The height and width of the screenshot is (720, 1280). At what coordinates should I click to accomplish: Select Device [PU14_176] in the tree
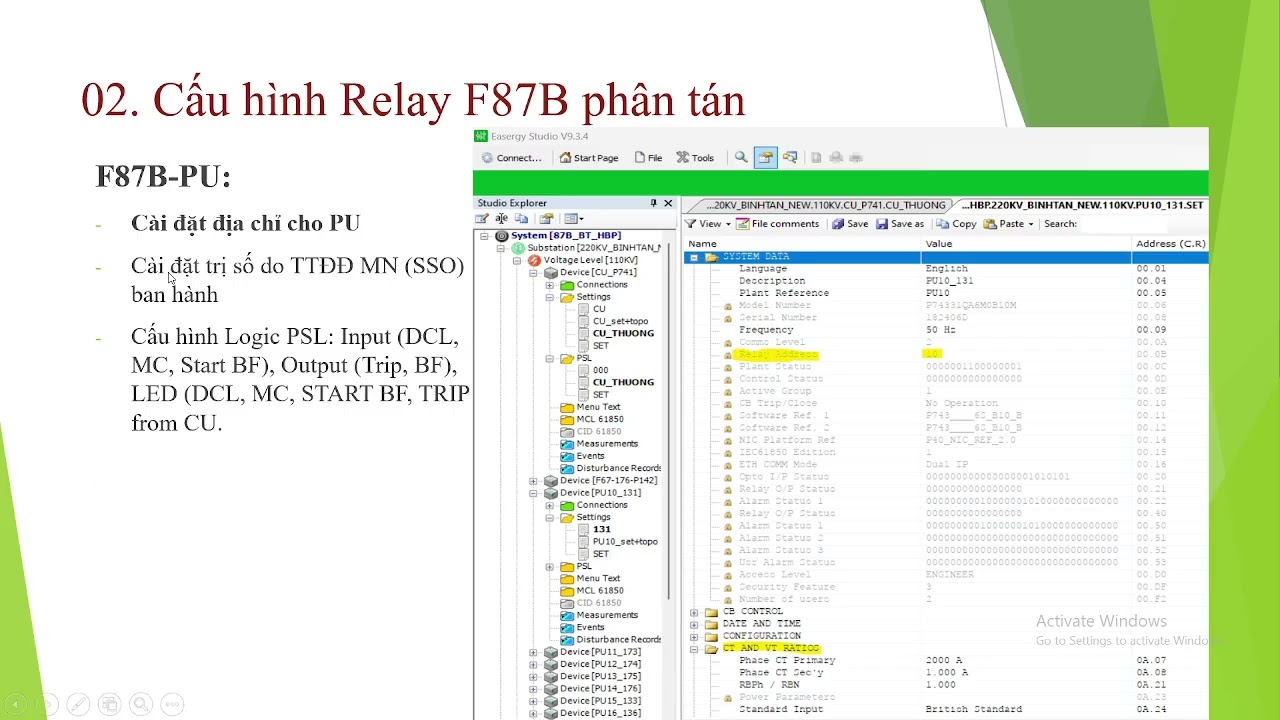point(600,689)
